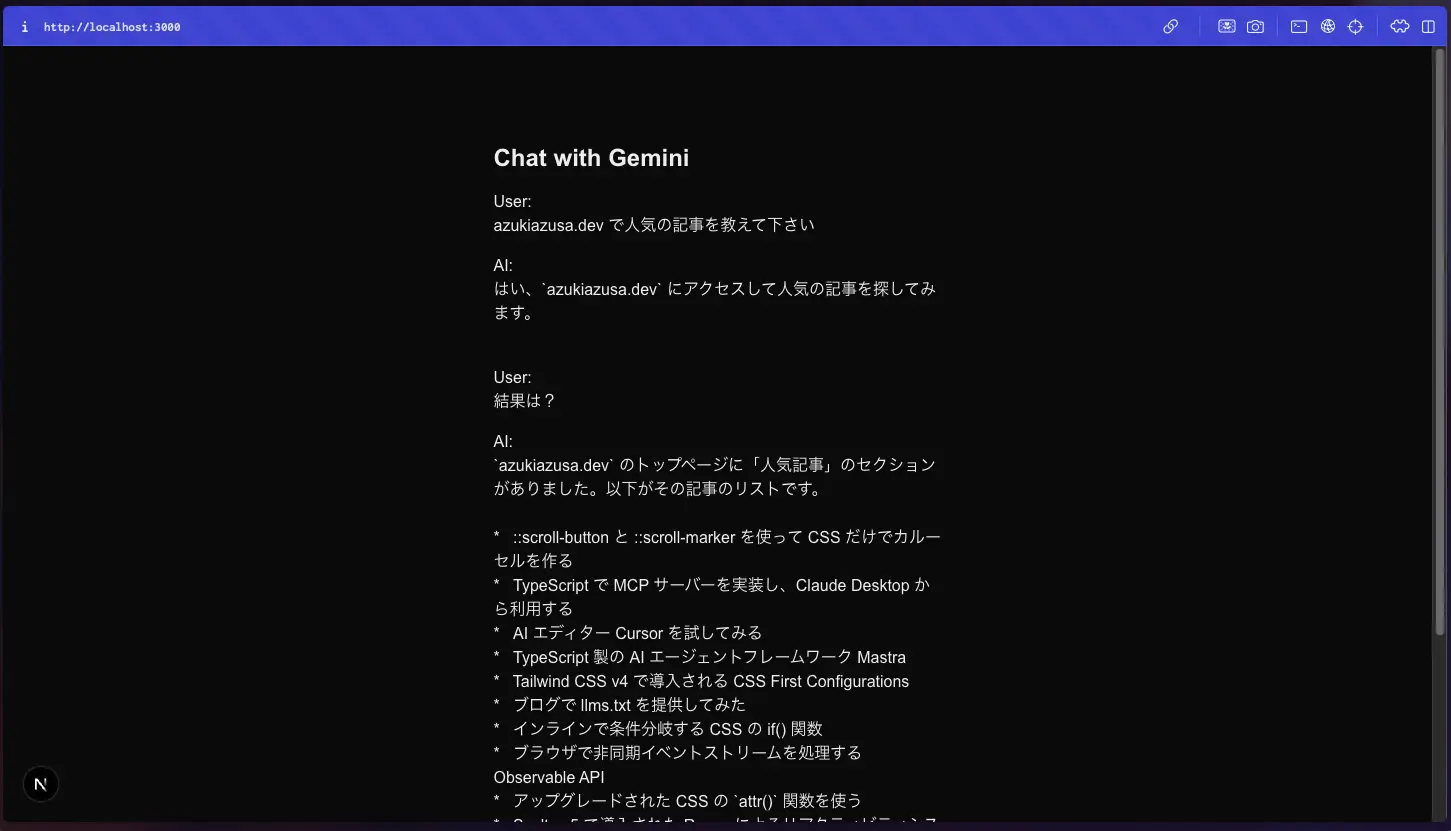Click the info icon beside the URL
The image size is (1451, 831).
pos(24,26)
